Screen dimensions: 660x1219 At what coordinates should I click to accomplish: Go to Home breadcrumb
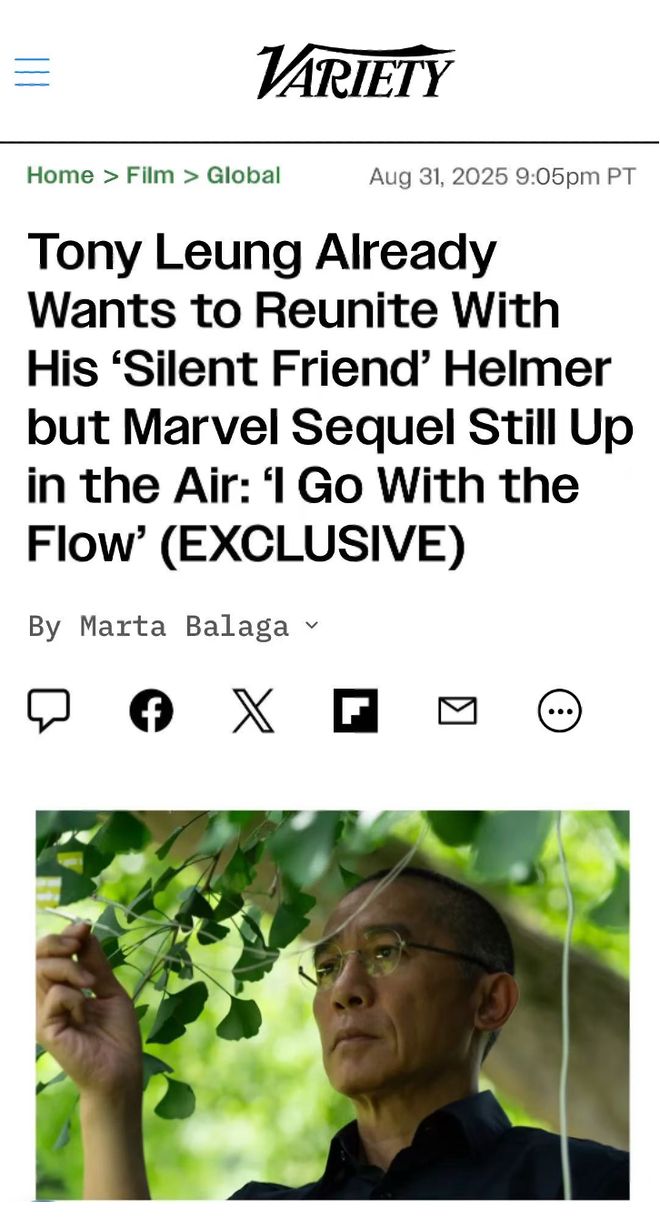click(x=60, y=175)
